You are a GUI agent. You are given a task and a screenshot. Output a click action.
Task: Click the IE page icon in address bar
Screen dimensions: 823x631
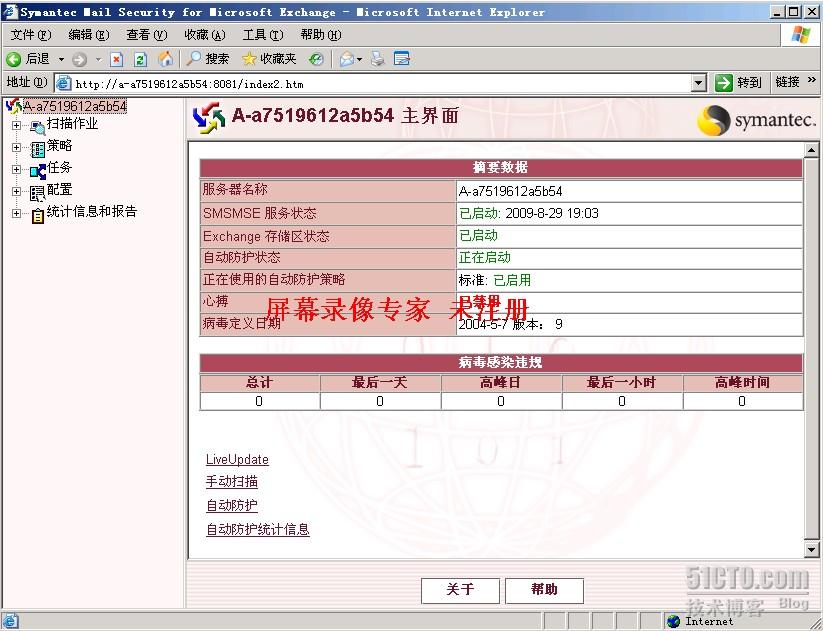(64, 83)
